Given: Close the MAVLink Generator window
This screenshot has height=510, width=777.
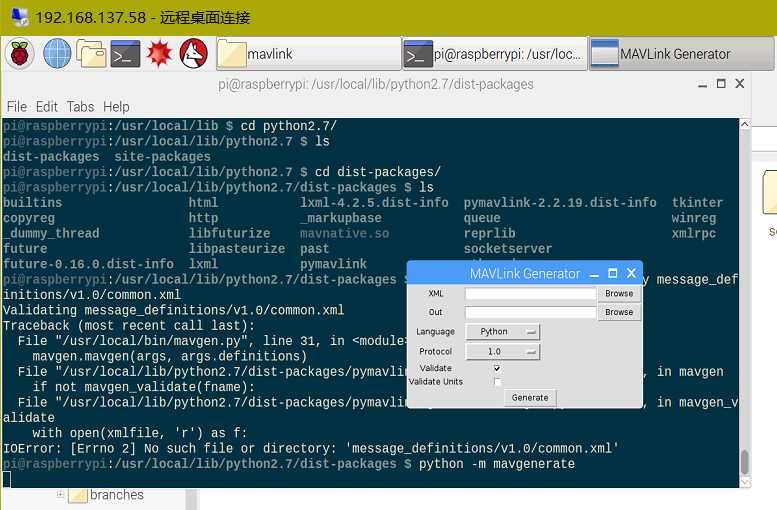Looking at the screenshot, I should coord(631,273).
